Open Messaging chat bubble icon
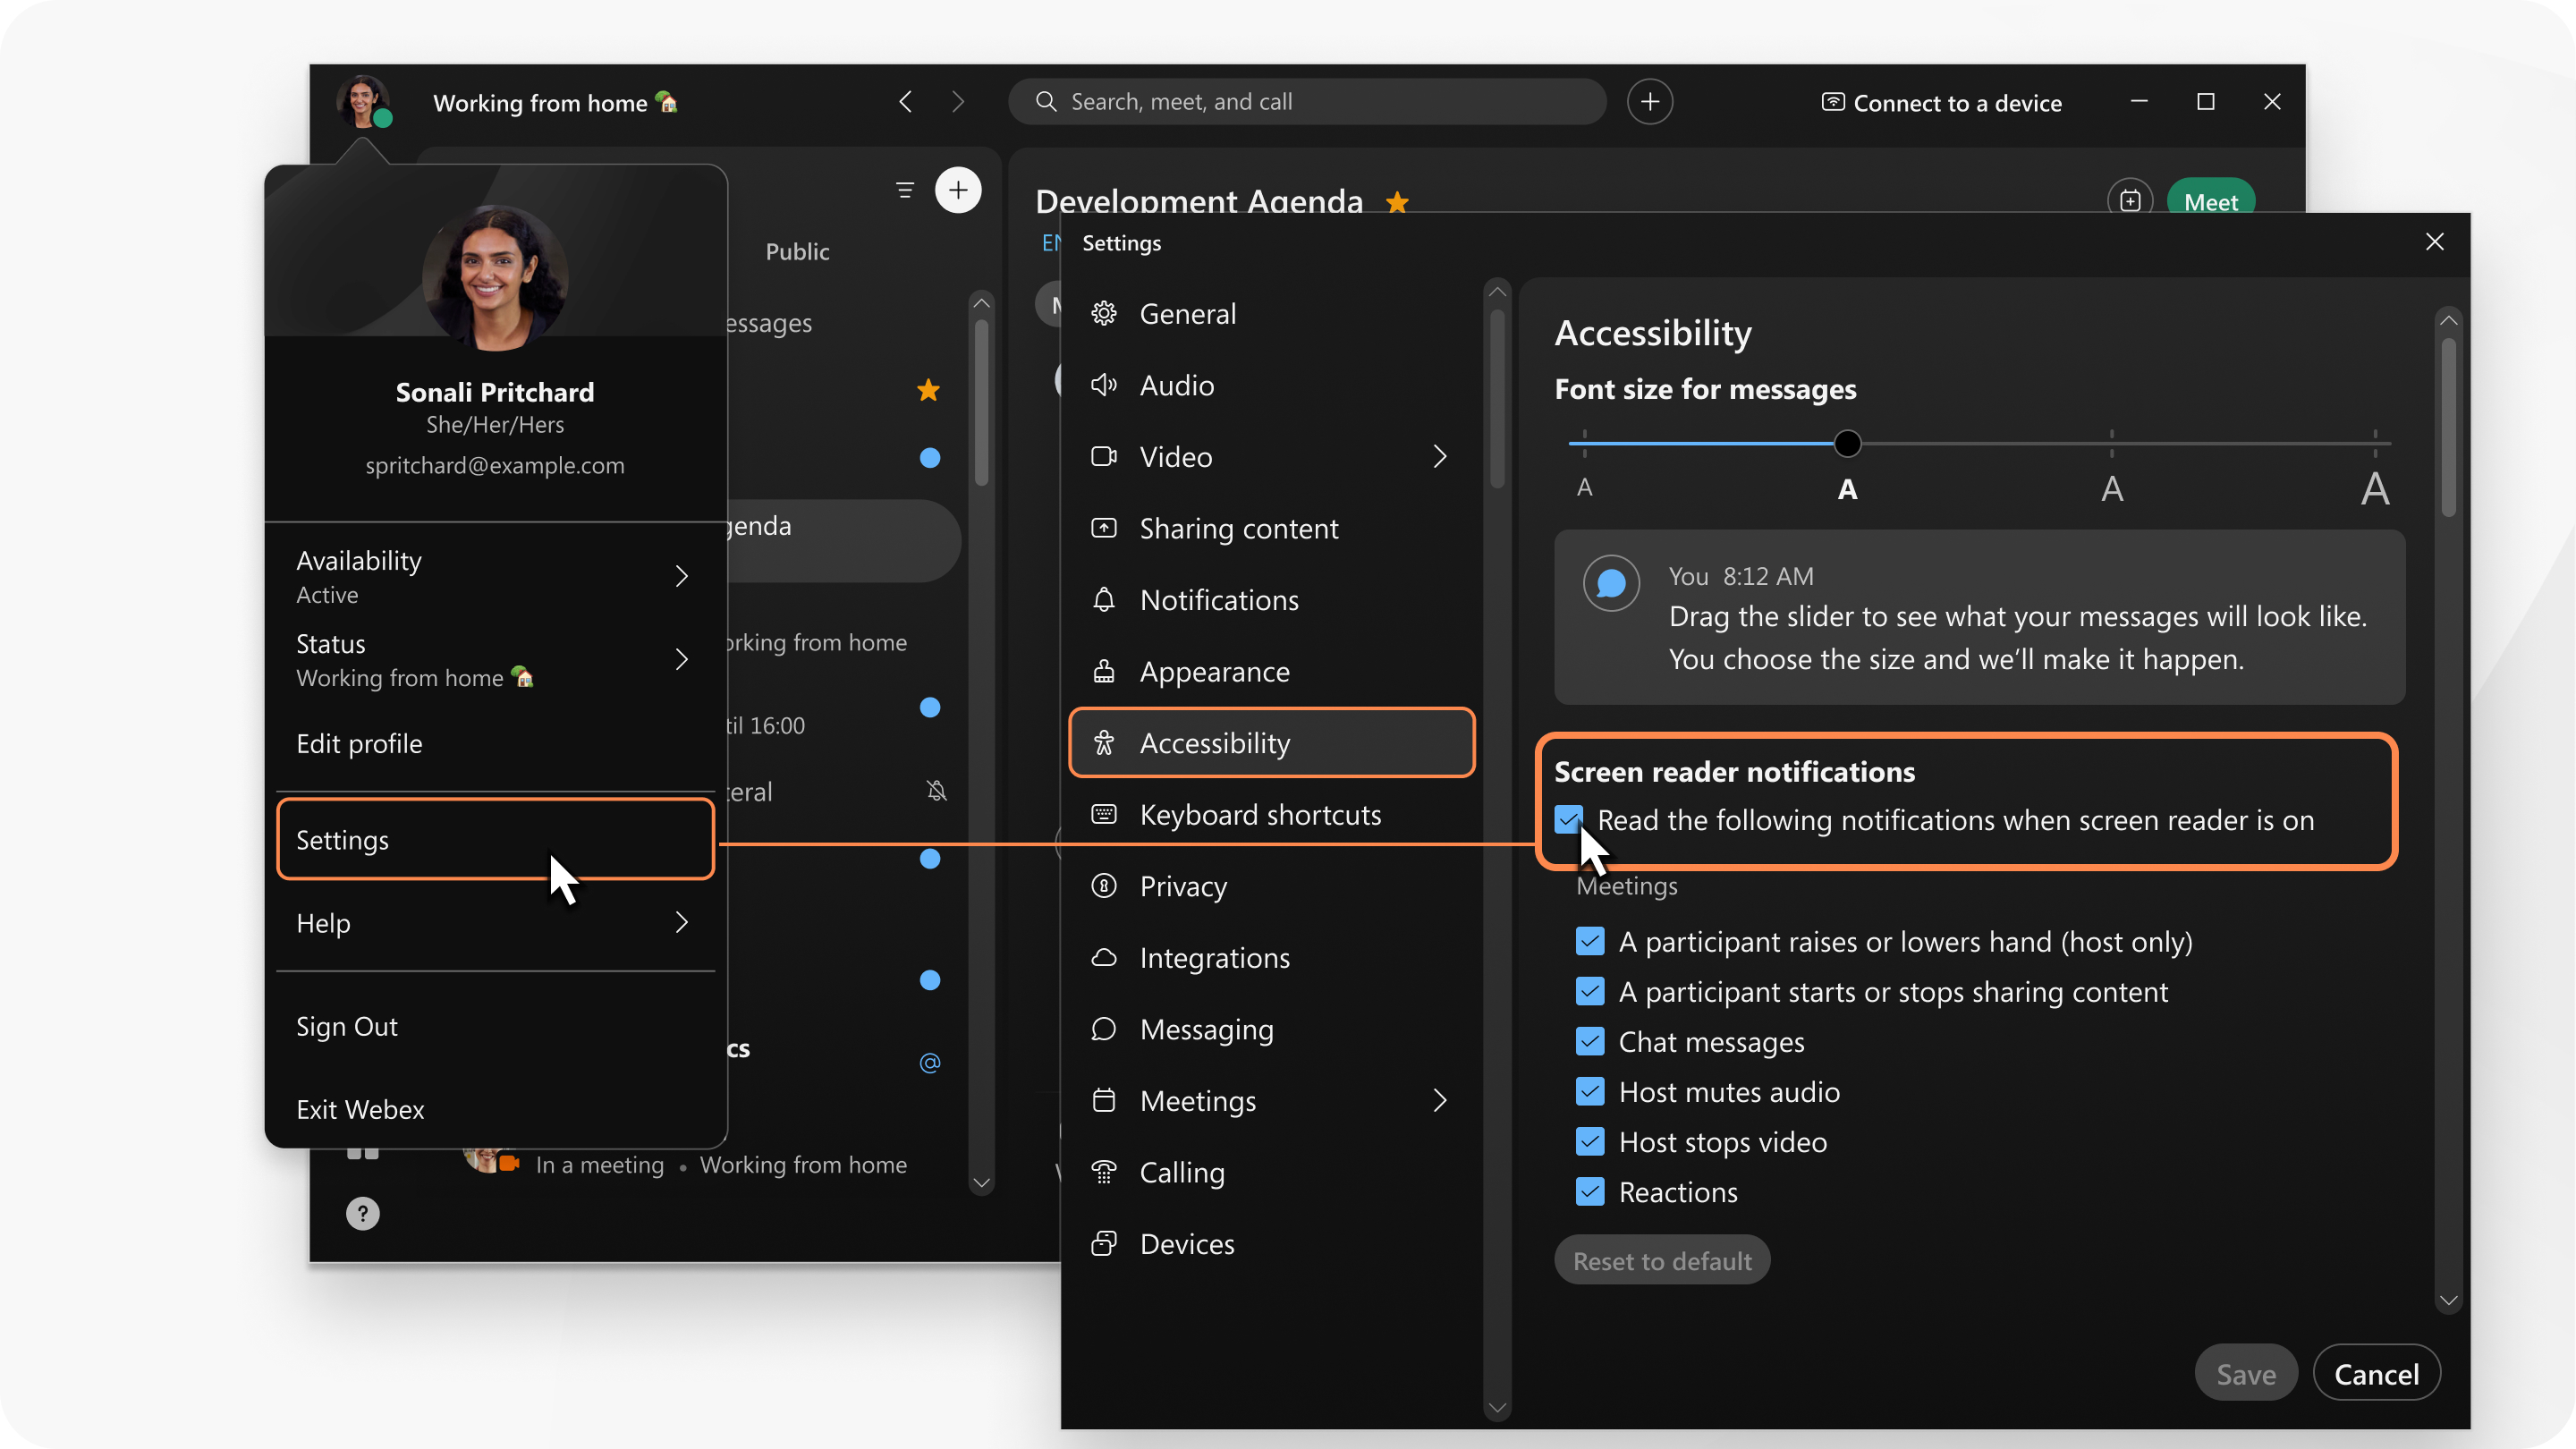This screenshot has height=1449, width=2576. 1103,1029
